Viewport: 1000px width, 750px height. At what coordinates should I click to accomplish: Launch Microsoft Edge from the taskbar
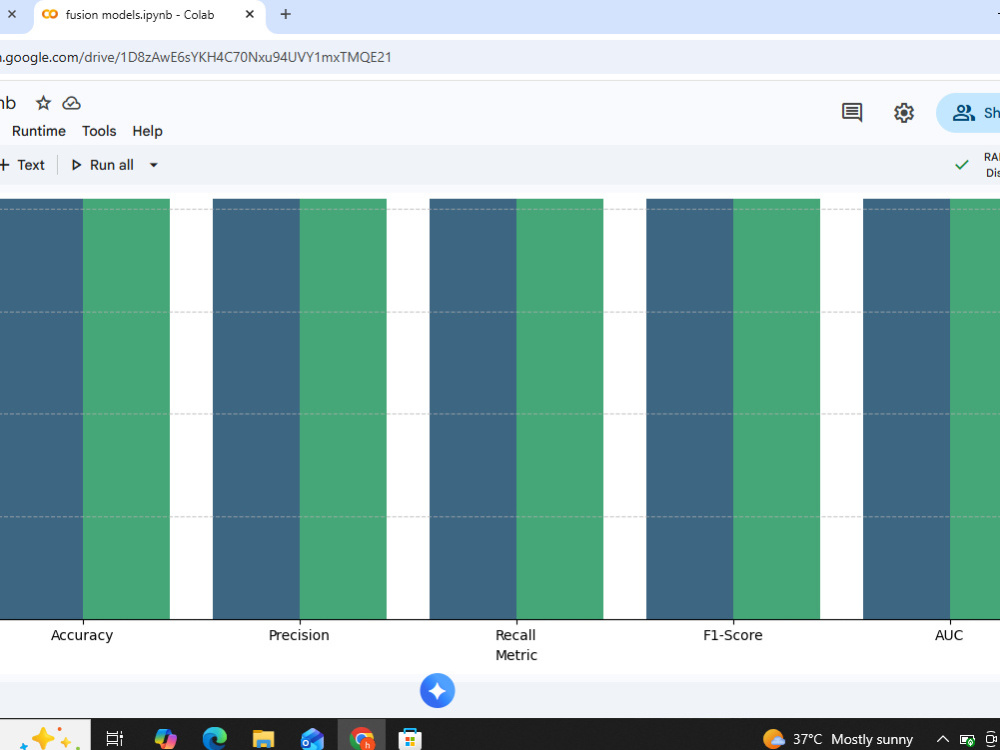(x=214, y=739)
